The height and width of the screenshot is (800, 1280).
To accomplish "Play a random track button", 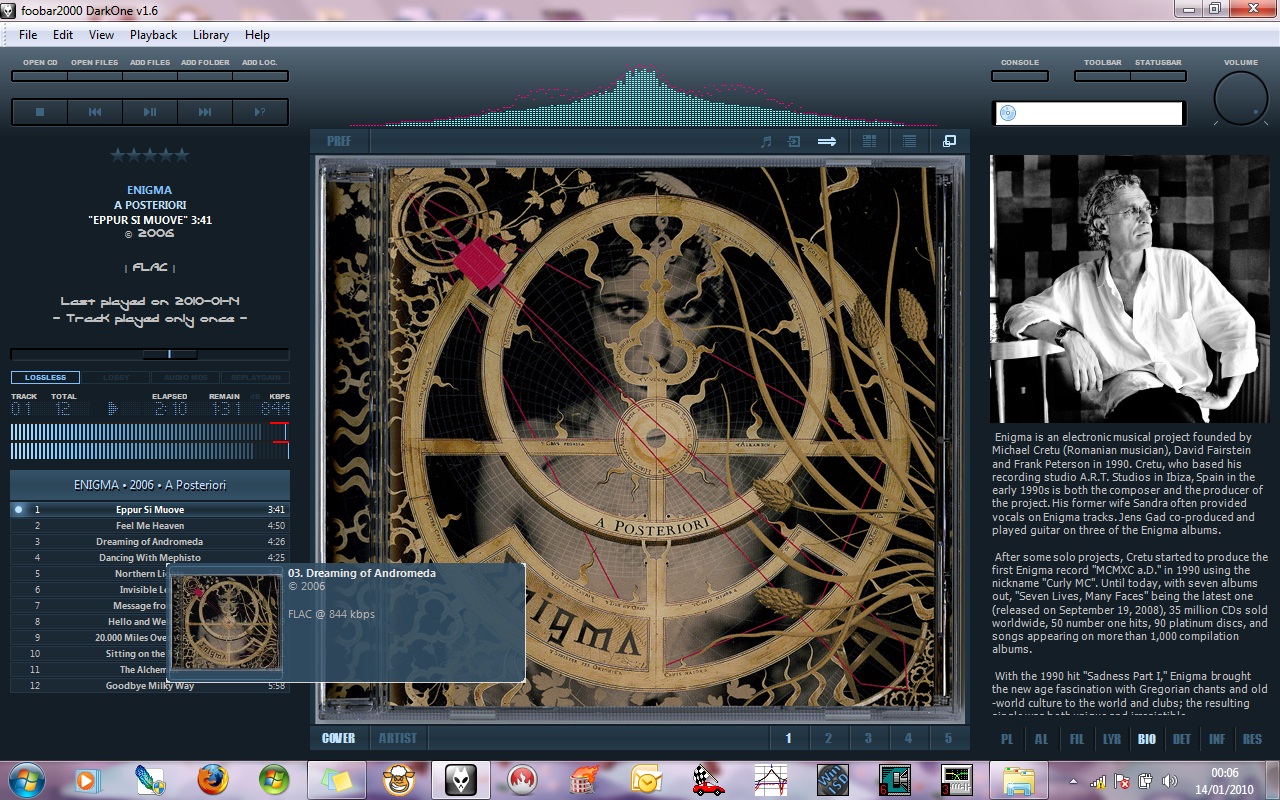I will click(260, 112).
